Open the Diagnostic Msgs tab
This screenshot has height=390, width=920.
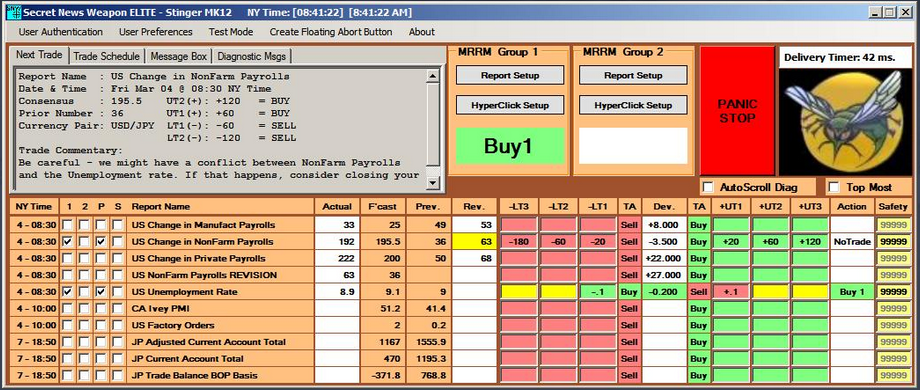click(x=251, y=56)
